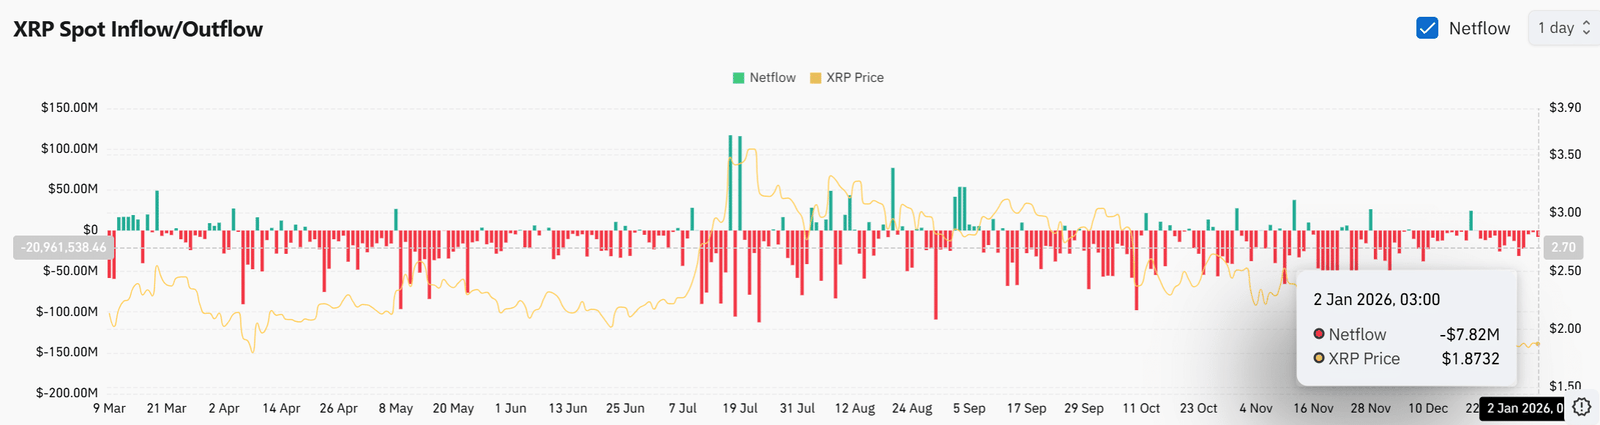Click the chart settings icon at bottom right
Image resolution: width=1600 pixels, height=425 pixels.
[x=1581, y=407]
